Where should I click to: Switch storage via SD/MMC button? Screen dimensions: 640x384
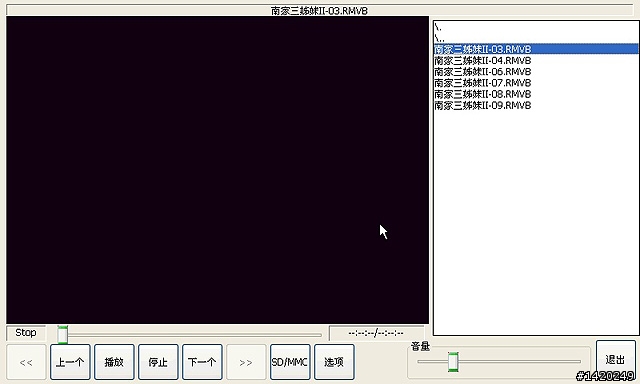(x=290, y=362)
